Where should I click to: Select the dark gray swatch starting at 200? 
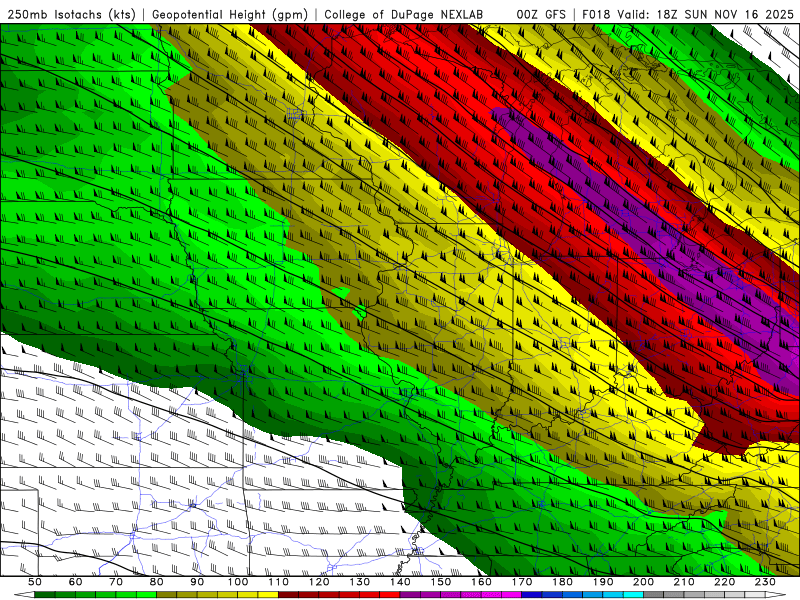[654, 594]
